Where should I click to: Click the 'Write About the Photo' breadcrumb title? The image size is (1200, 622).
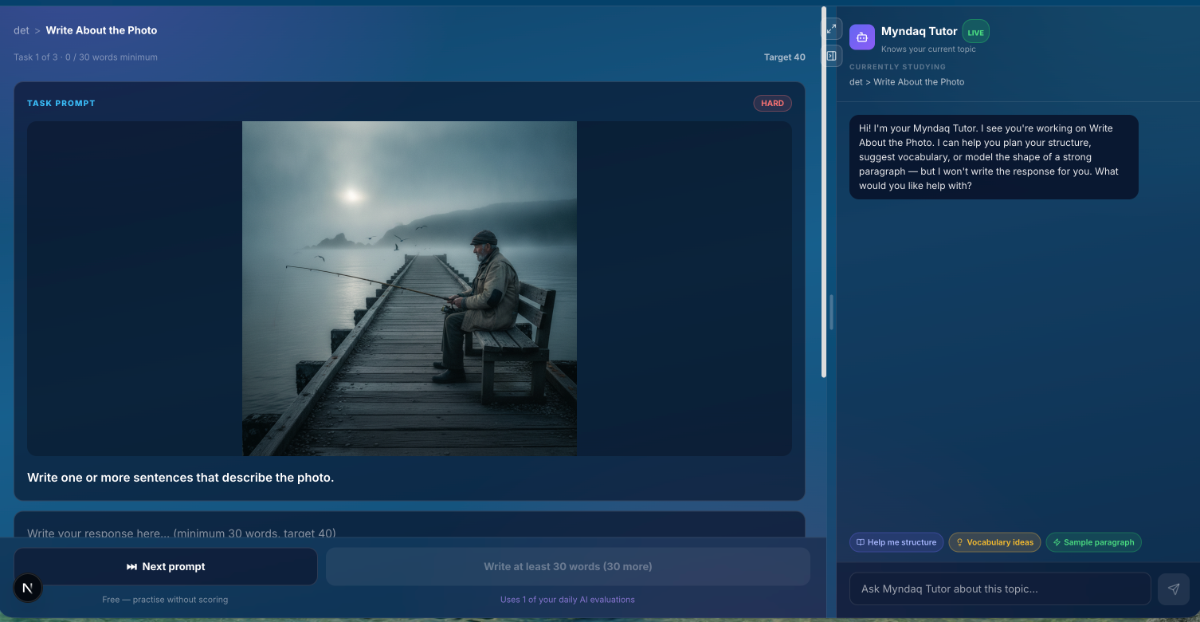101,30
